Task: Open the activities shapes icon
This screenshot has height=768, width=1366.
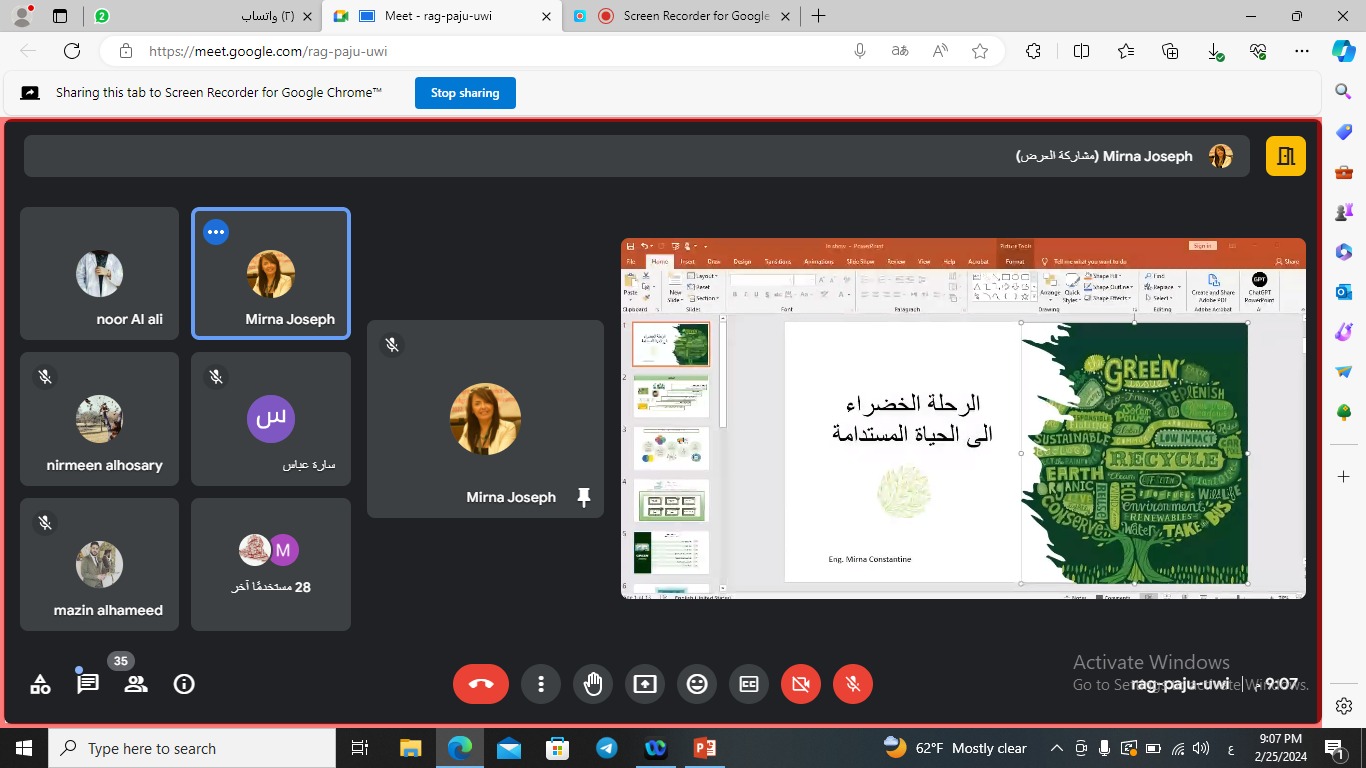Action: click(40, 684)
